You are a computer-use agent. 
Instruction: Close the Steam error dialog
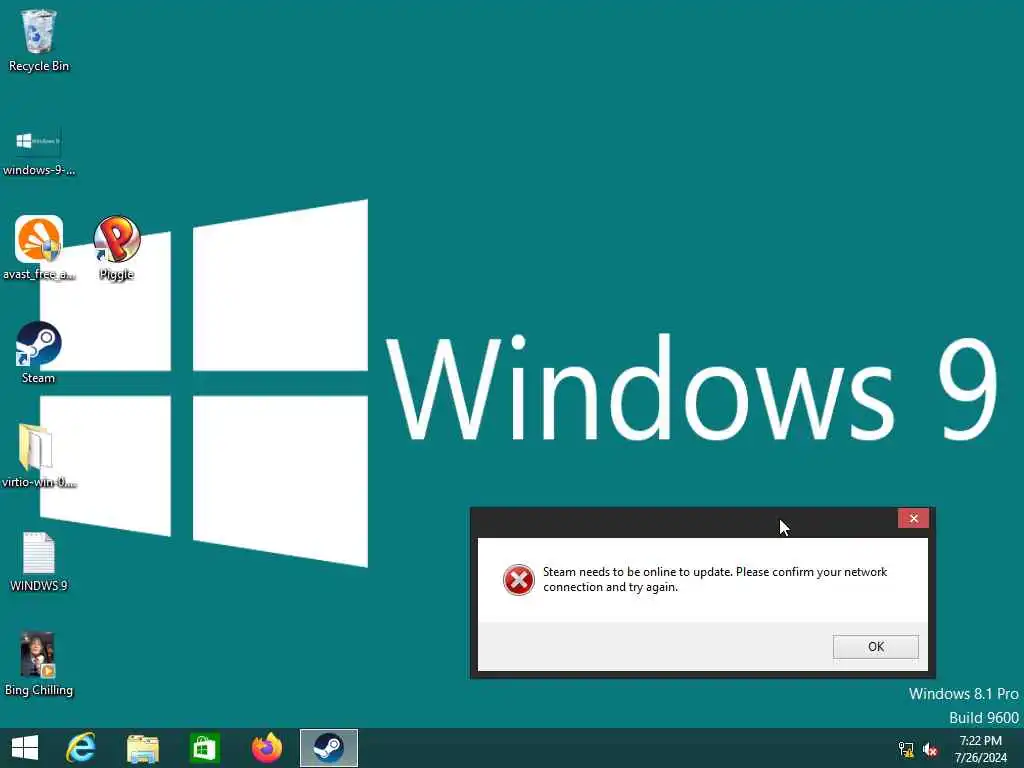tap(913, 518)
